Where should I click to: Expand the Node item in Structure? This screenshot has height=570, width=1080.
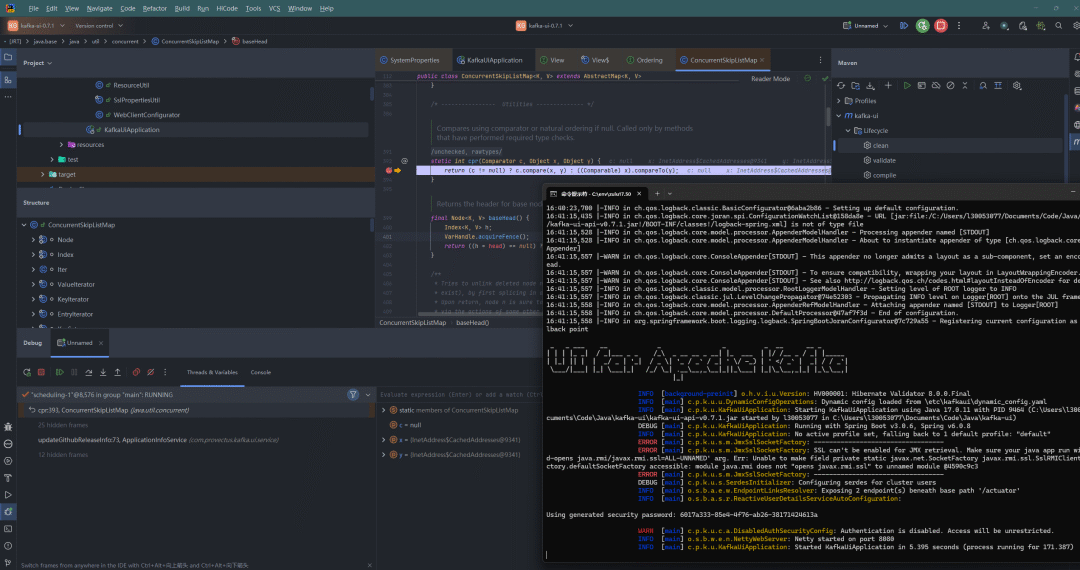(x=33, y=240)
